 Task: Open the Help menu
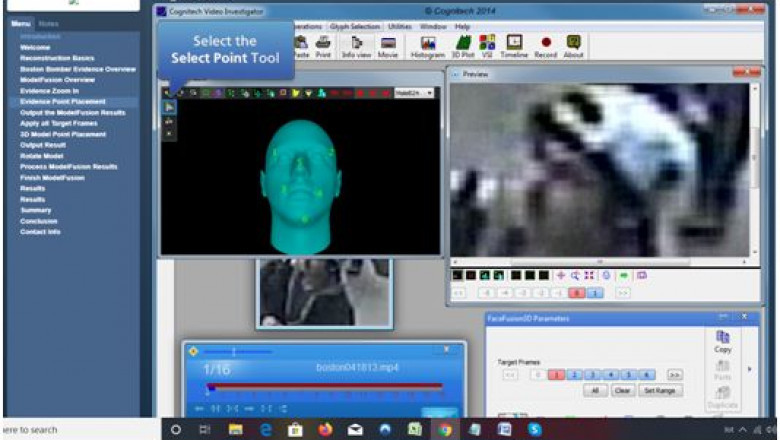click(x=462, y=26)
